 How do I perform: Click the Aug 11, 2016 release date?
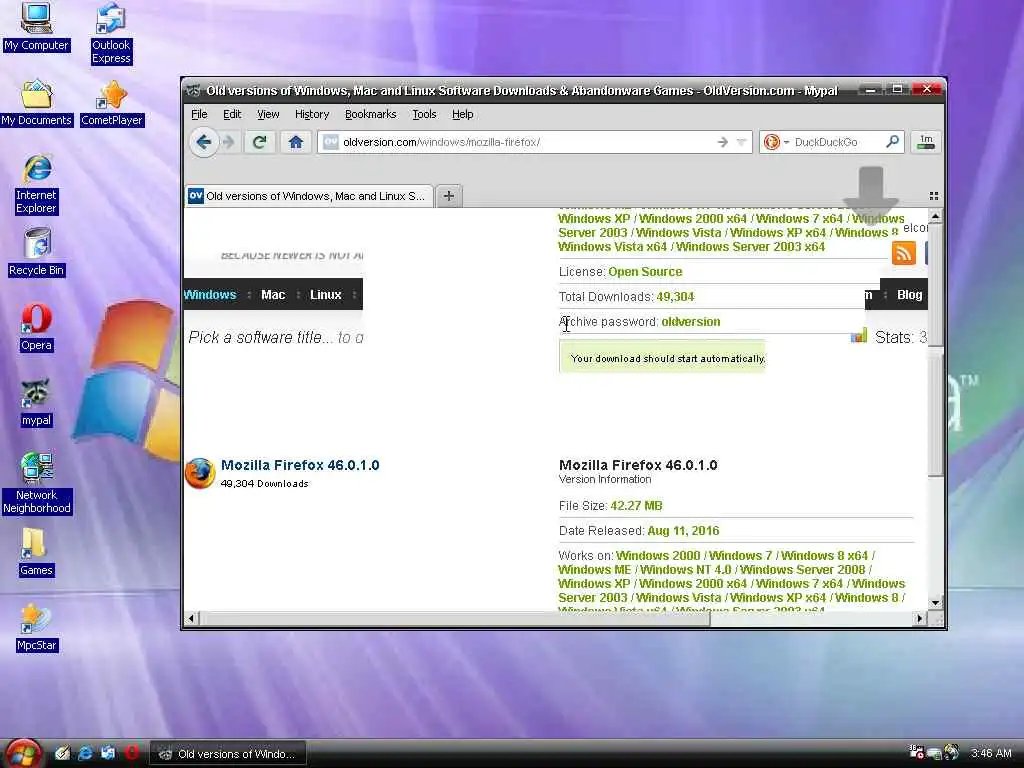point(683,530)
